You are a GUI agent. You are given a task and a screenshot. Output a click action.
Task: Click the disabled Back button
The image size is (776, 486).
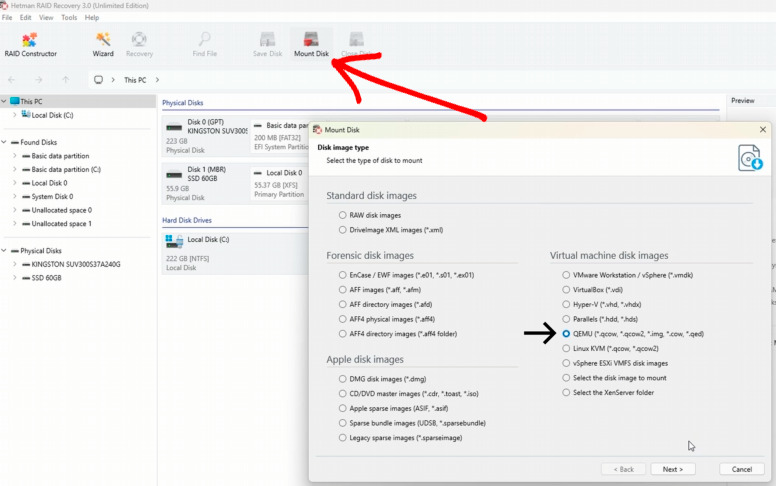(x=624, y=469)
